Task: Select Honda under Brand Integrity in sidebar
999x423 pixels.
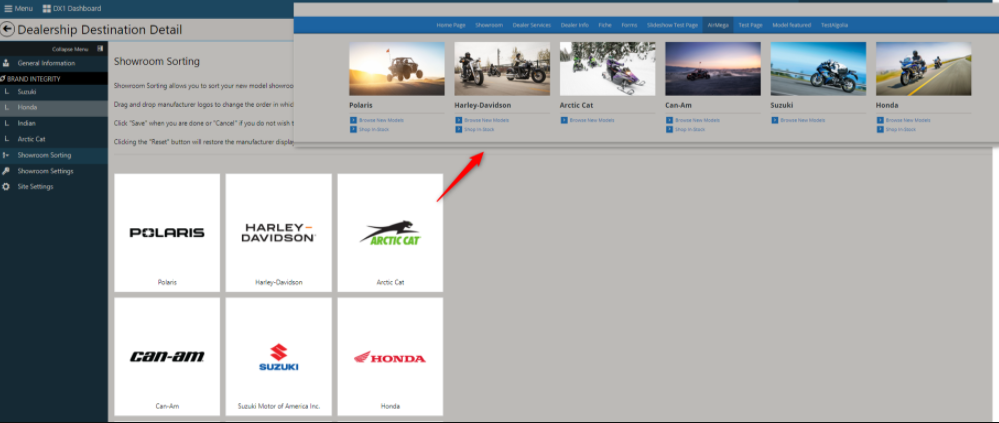Action: point(54,108)
